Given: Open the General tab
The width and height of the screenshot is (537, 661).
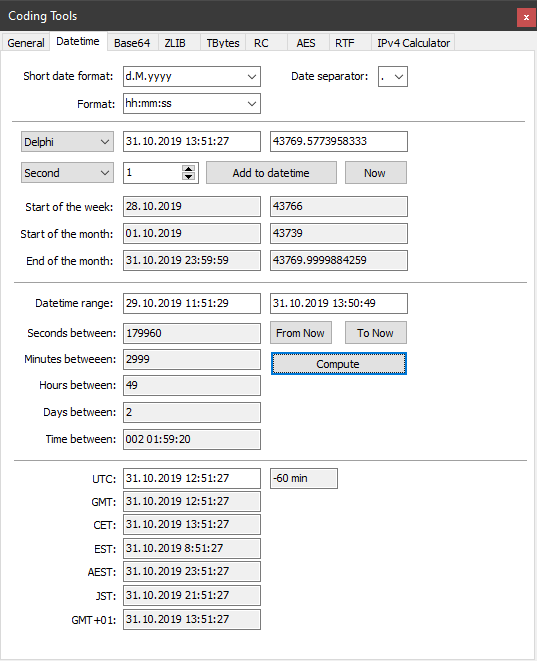Looking at the screenshot, I should point(26,43).
